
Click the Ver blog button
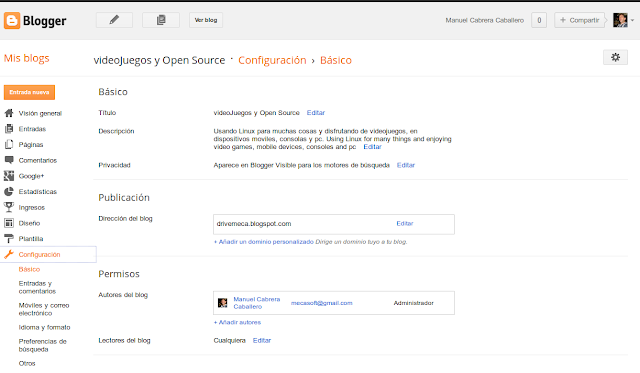tap(206, 20)
